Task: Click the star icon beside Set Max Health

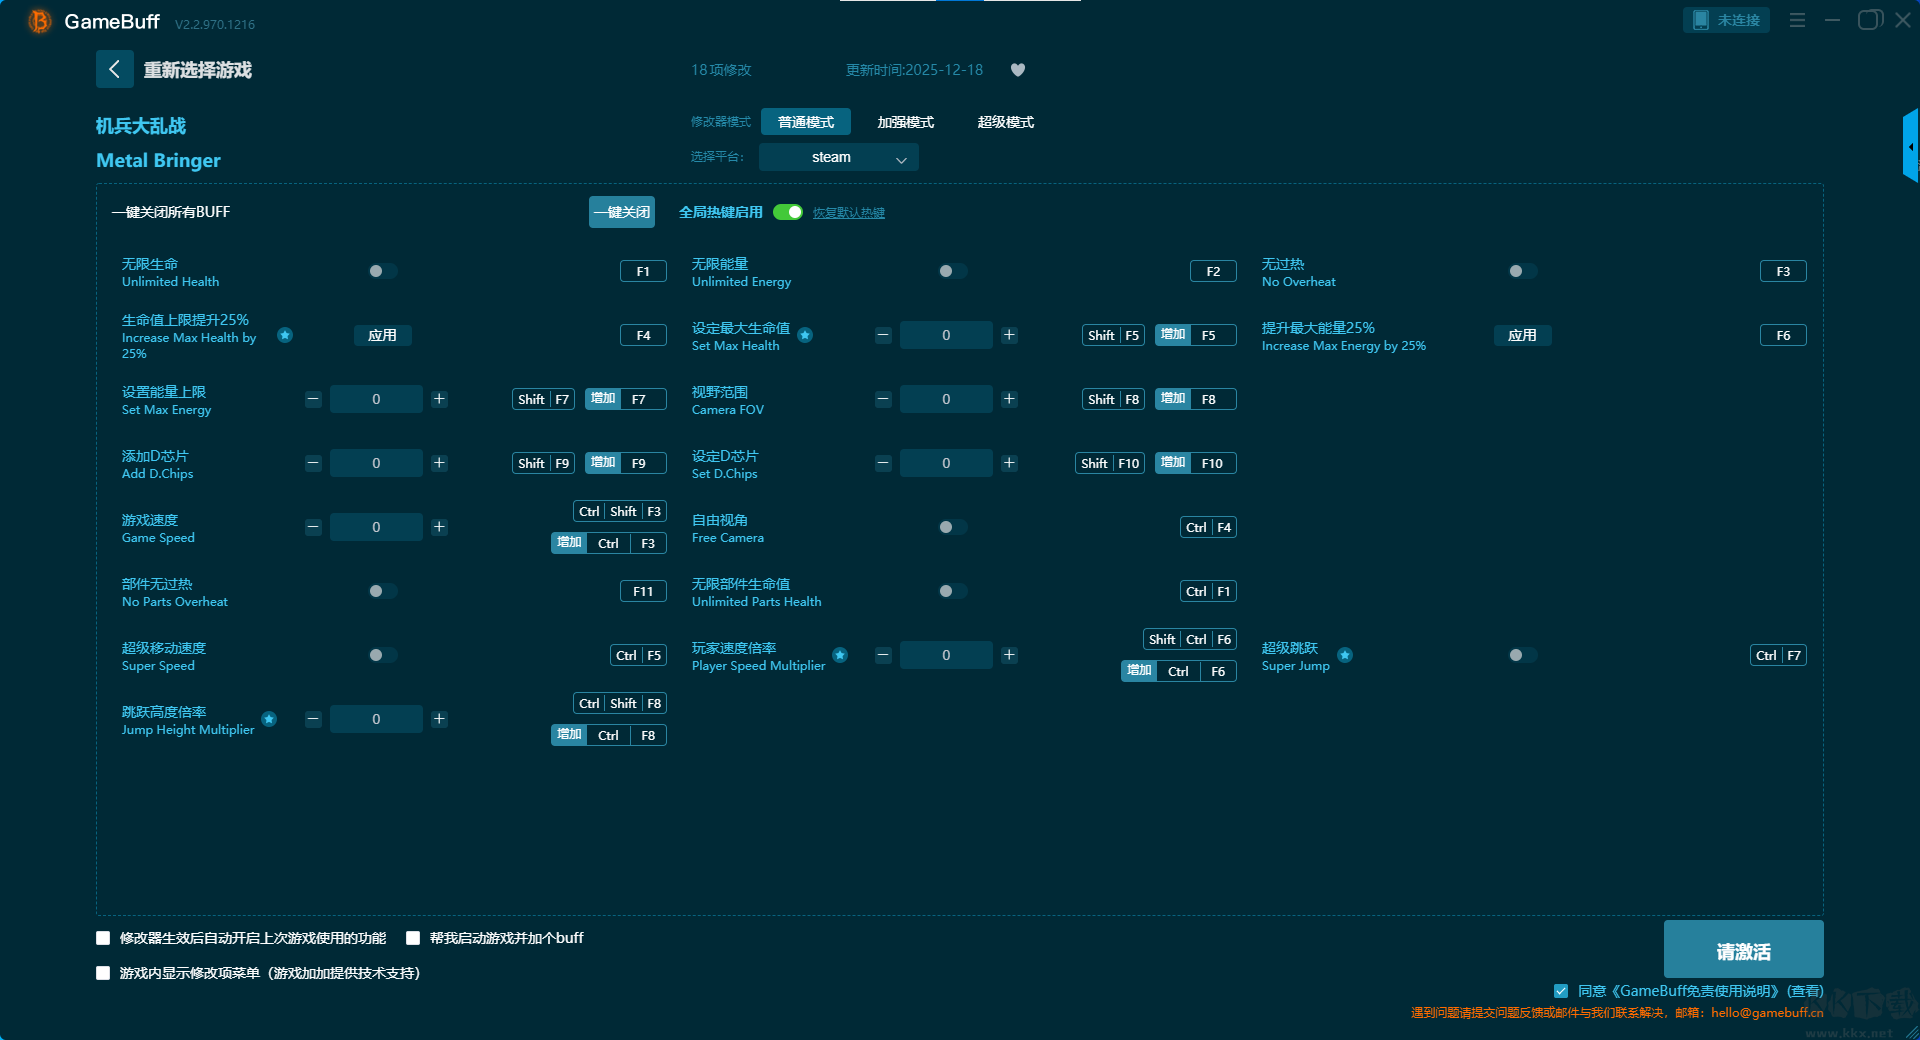Action: (805, 336)
